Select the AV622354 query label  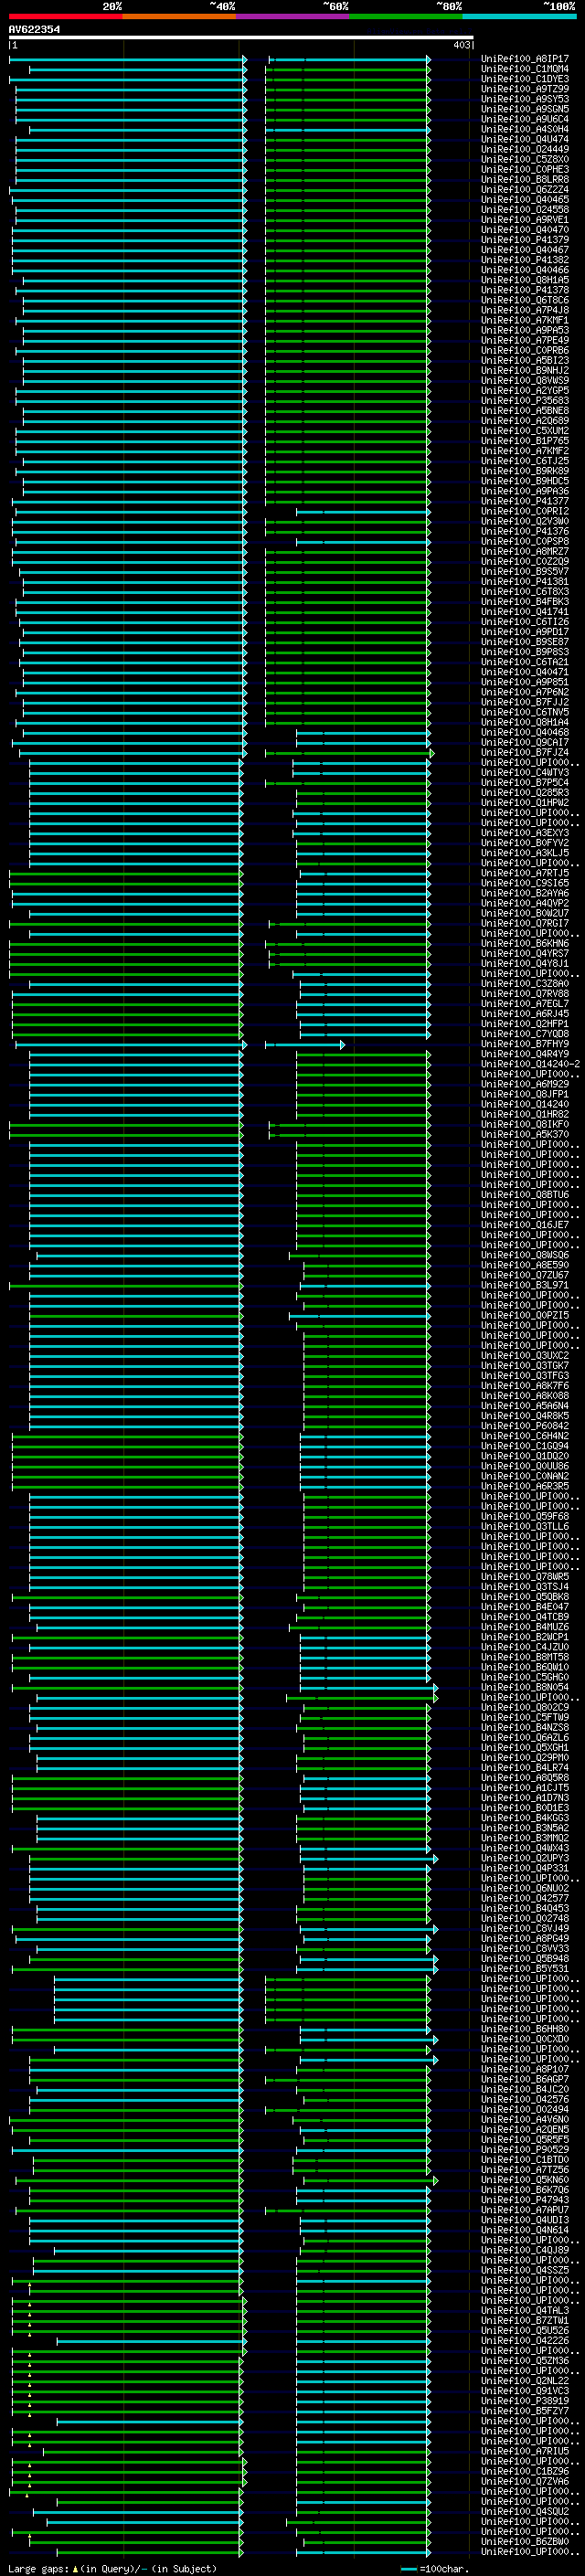(x=34, y=29)
